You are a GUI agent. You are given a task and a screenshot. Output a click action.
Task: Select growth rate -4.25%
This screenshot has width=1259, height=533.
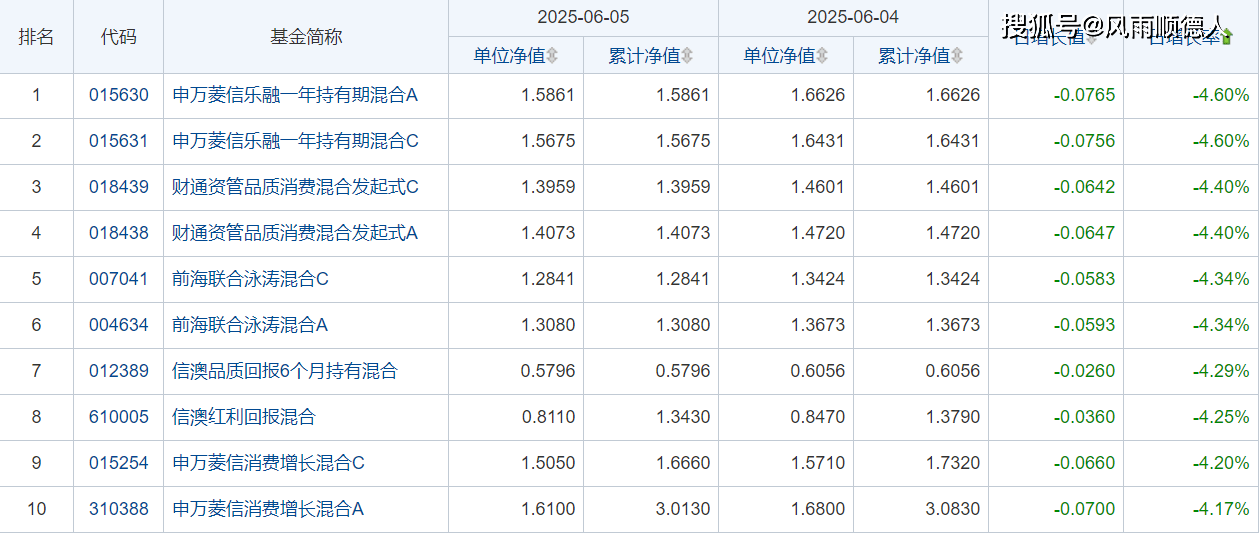(1220, 417)
